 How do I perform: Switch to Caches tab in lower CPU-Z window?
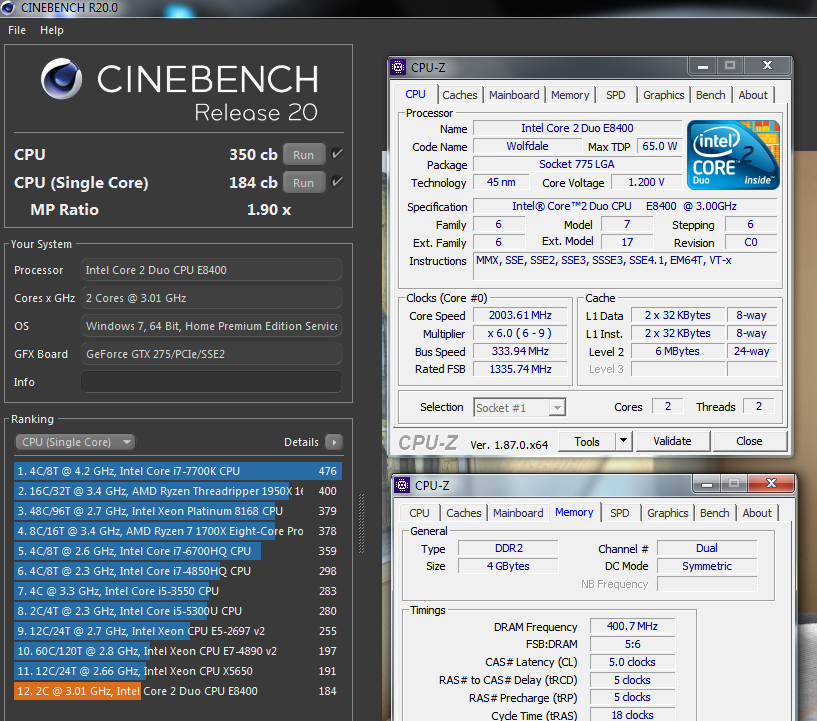click(x=464, y=513)
